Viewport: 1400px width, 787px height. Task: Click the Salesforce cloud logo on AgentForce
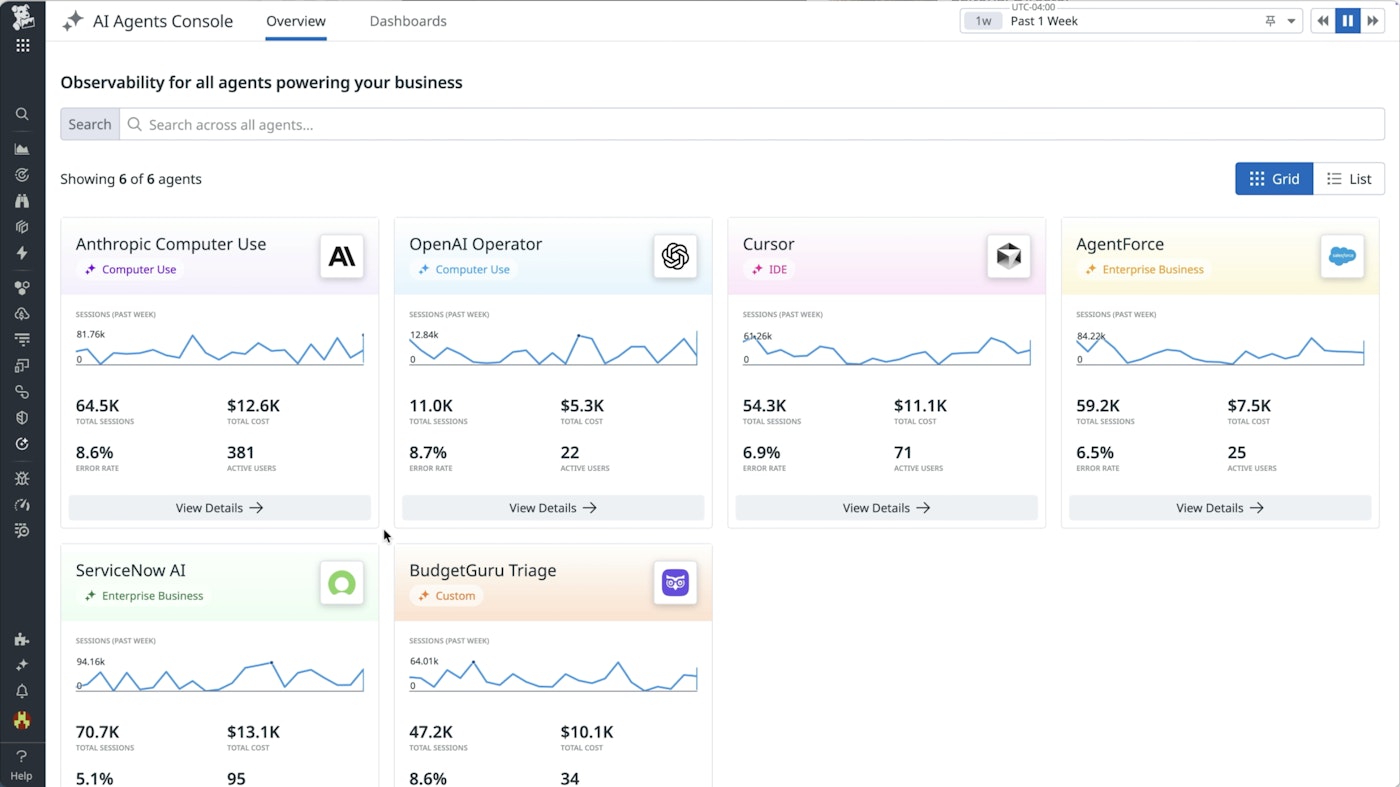pos(1342,257)
